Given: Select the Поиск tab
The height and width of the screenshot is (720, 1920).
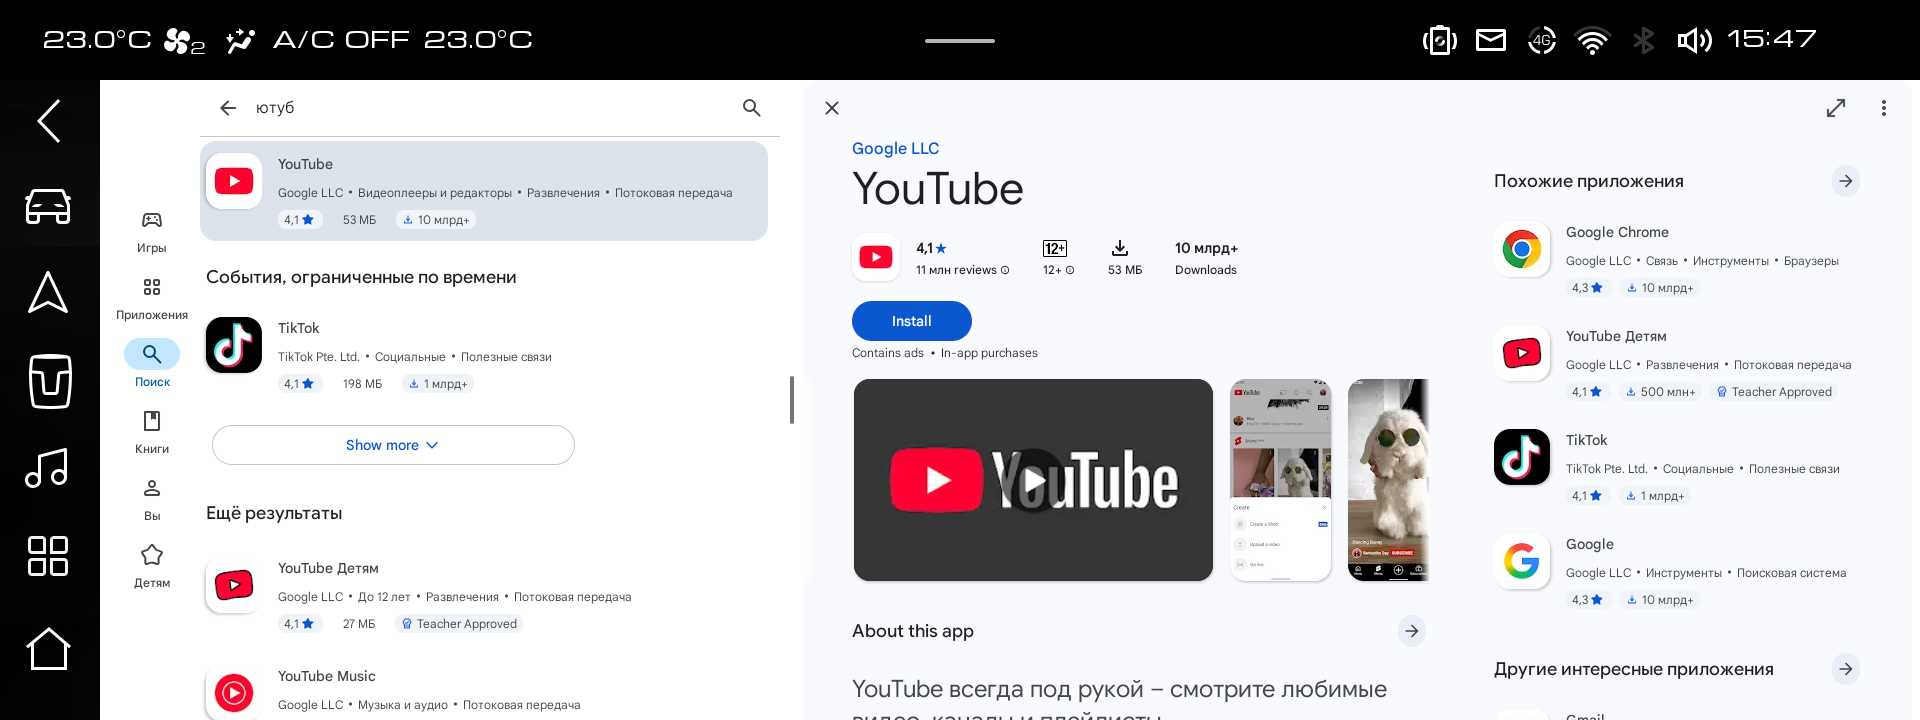Looking at the screenshot, I should pos(152,366).
